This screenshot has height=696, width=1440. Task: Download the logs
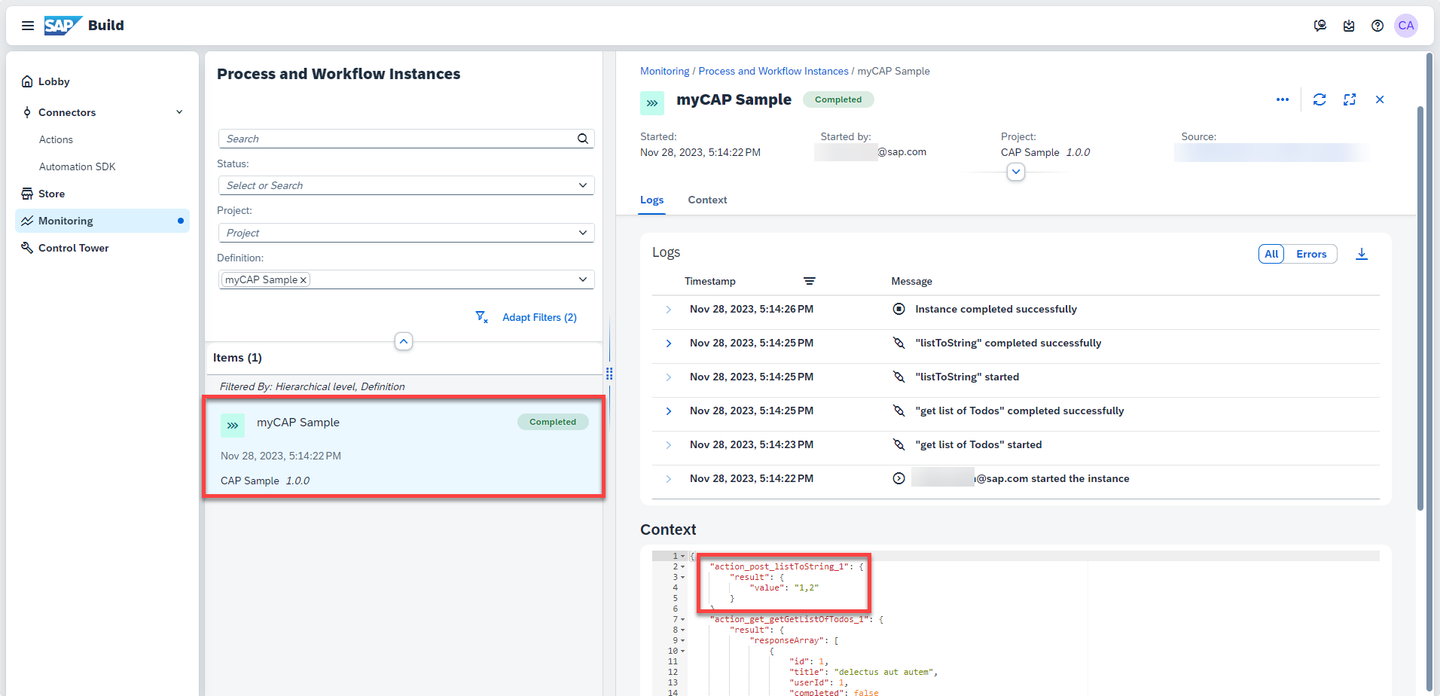point(1361,254)
